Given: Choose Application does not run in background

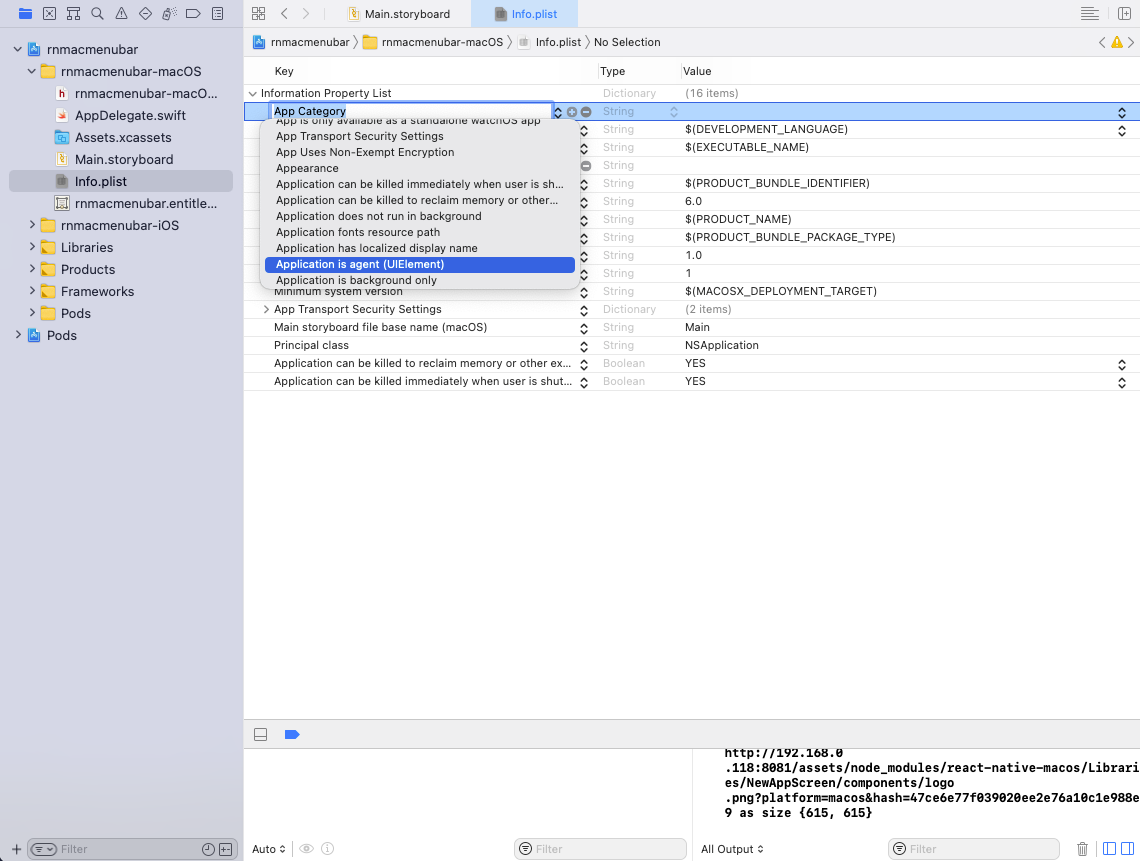Looking at the screenshot, I should pos(420,217).
